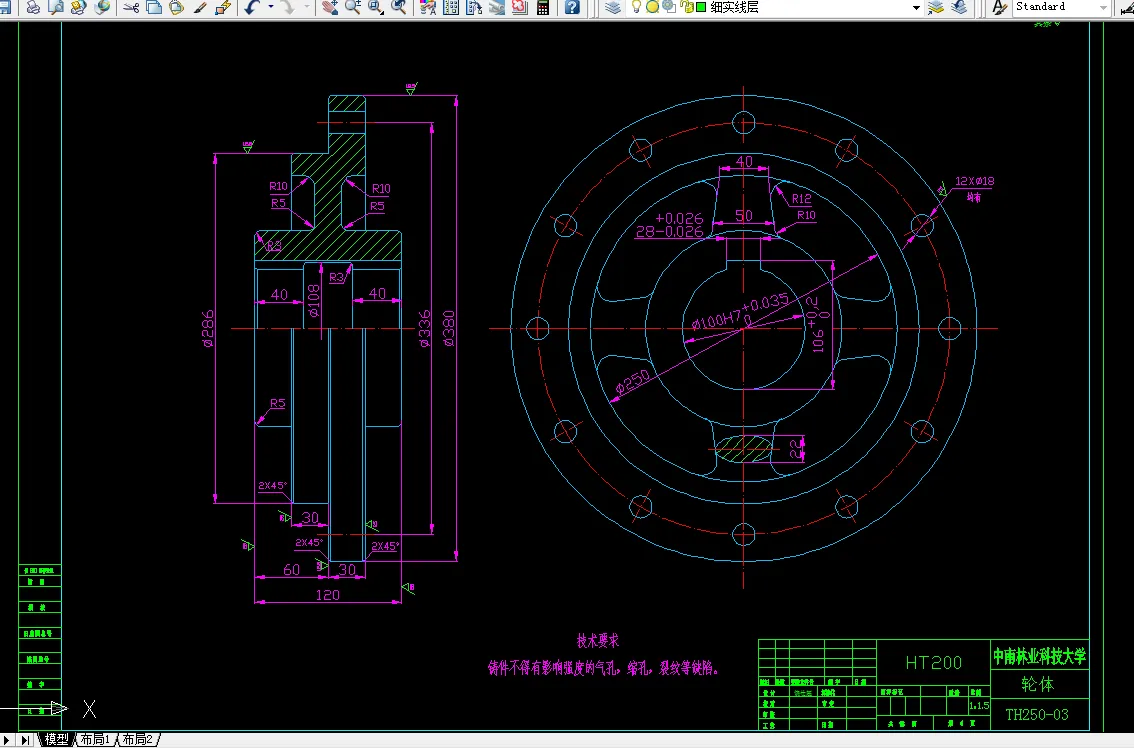Open Plot Preview with magnifier icon

click(56, 7)
